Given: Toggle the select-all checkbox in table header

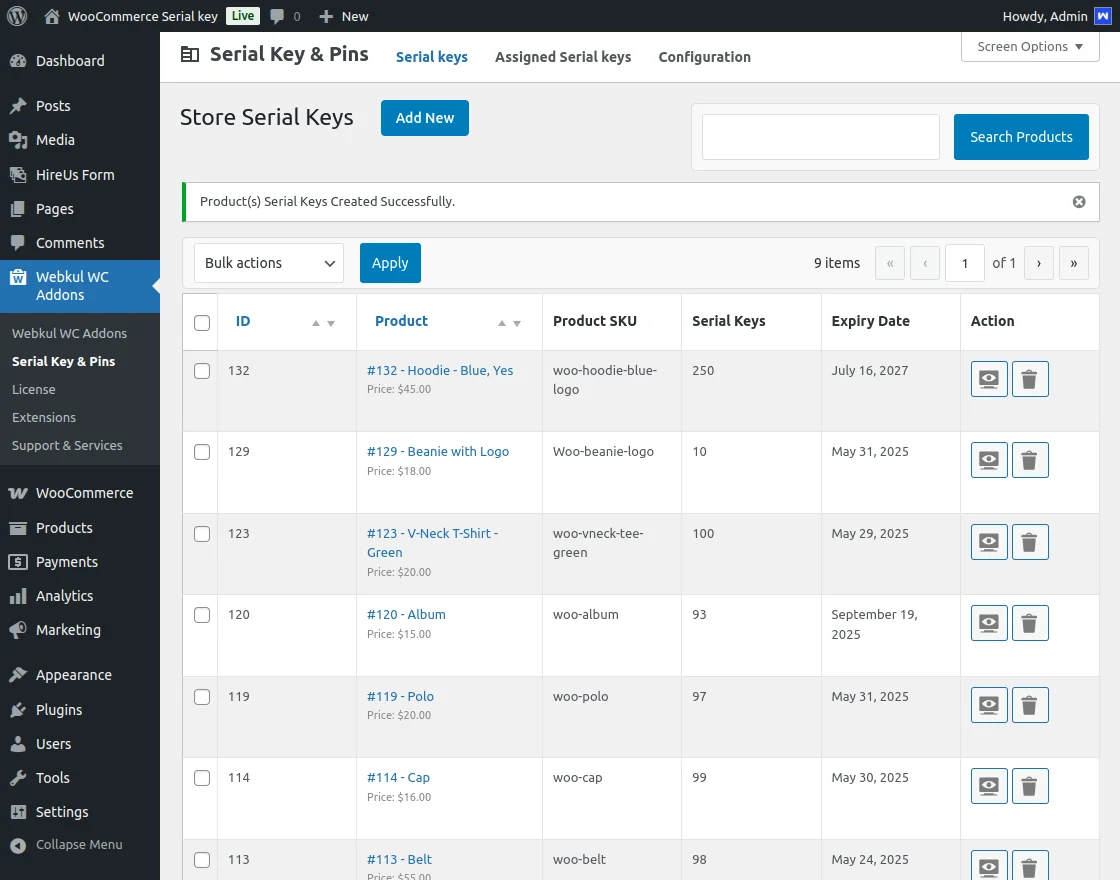Looking at the screenshot, I should pos(202,322).
